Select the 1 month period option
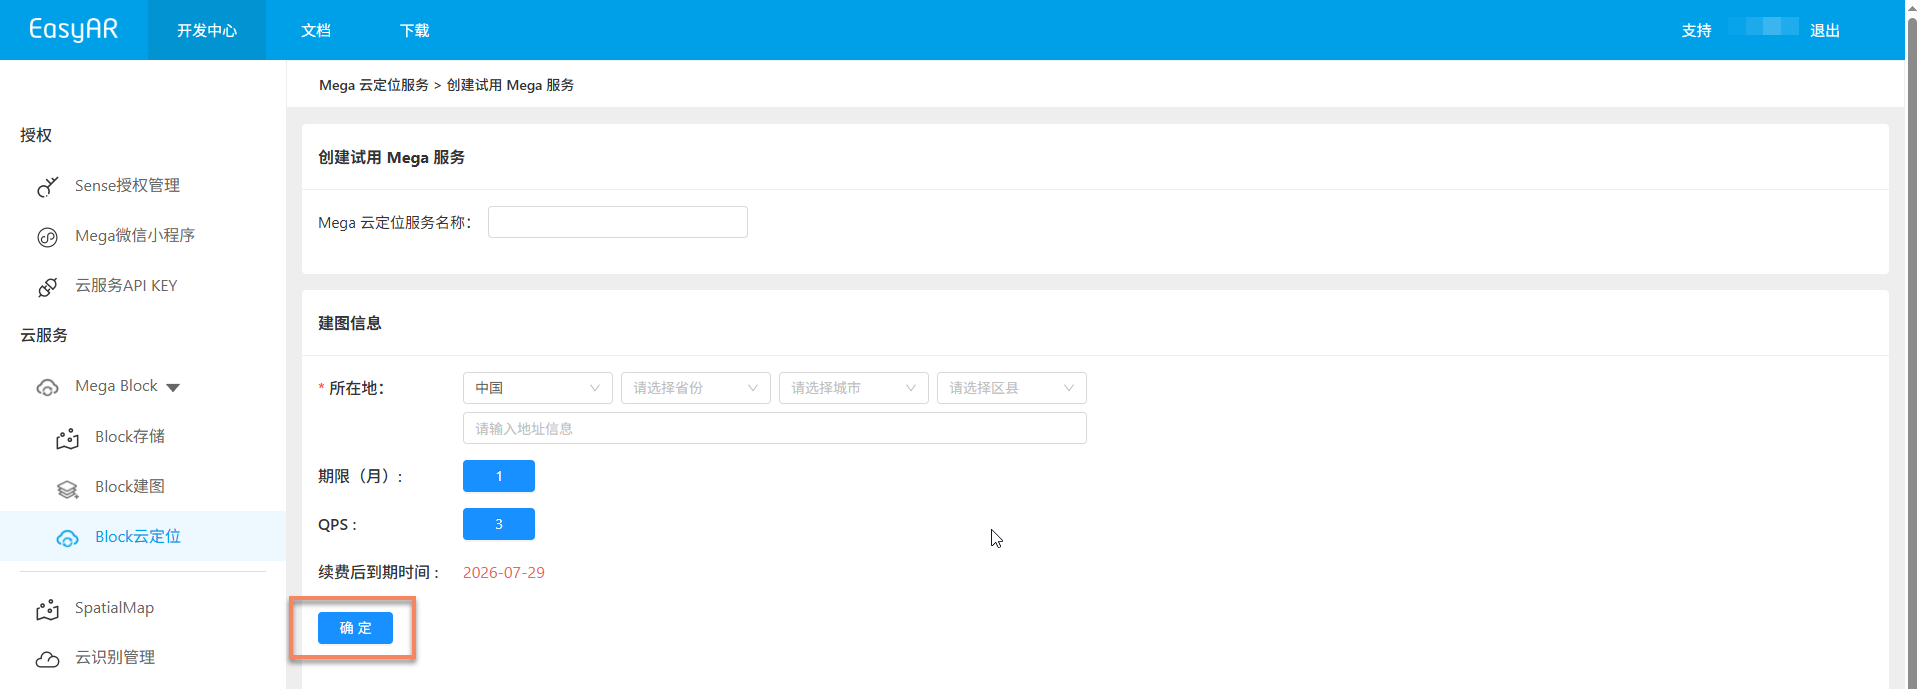This screenshot has height=689, width=1920. pos(499,476)
